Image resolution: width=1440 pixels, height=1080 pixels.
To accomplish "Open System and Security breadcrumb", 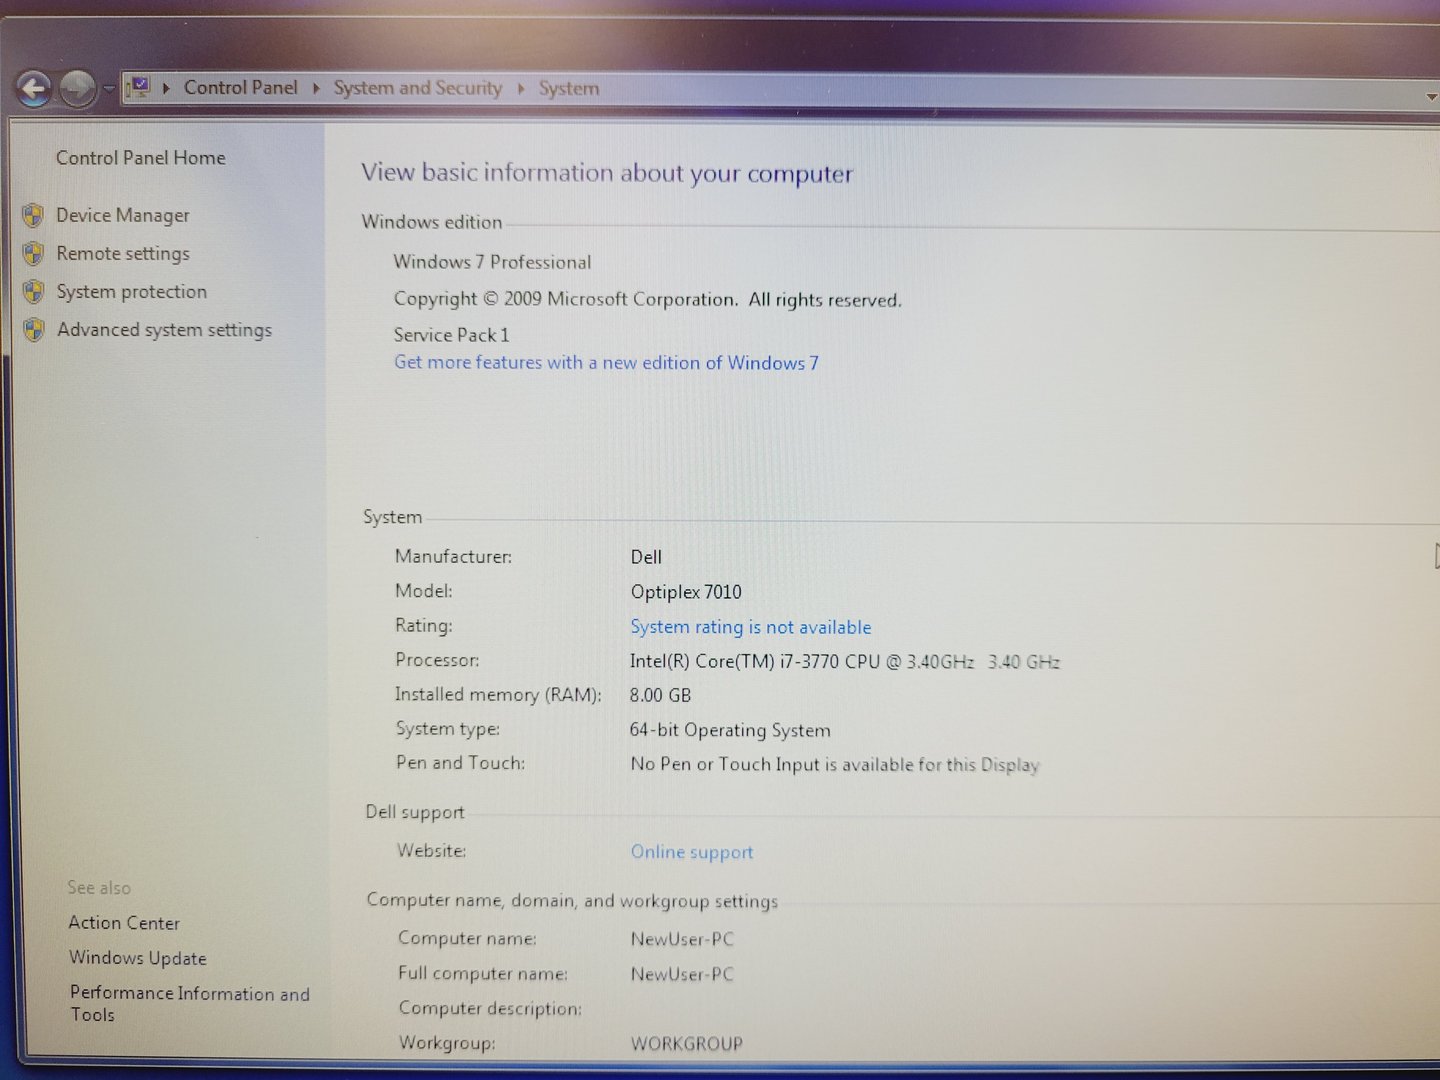I will point(417,88).
